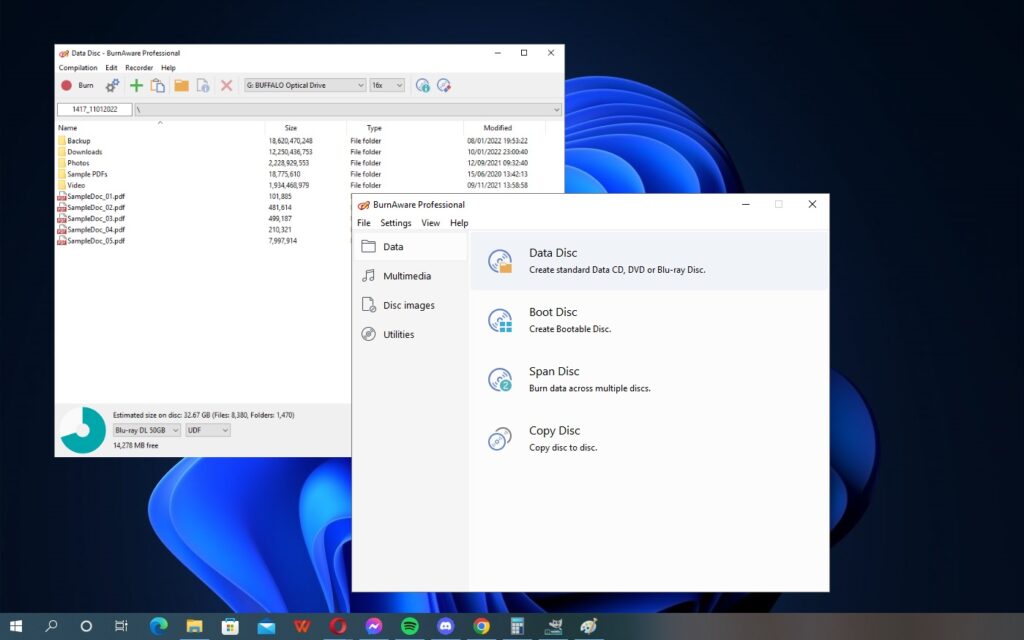Open File menu in BurnAware Professional window

(364, 223)
